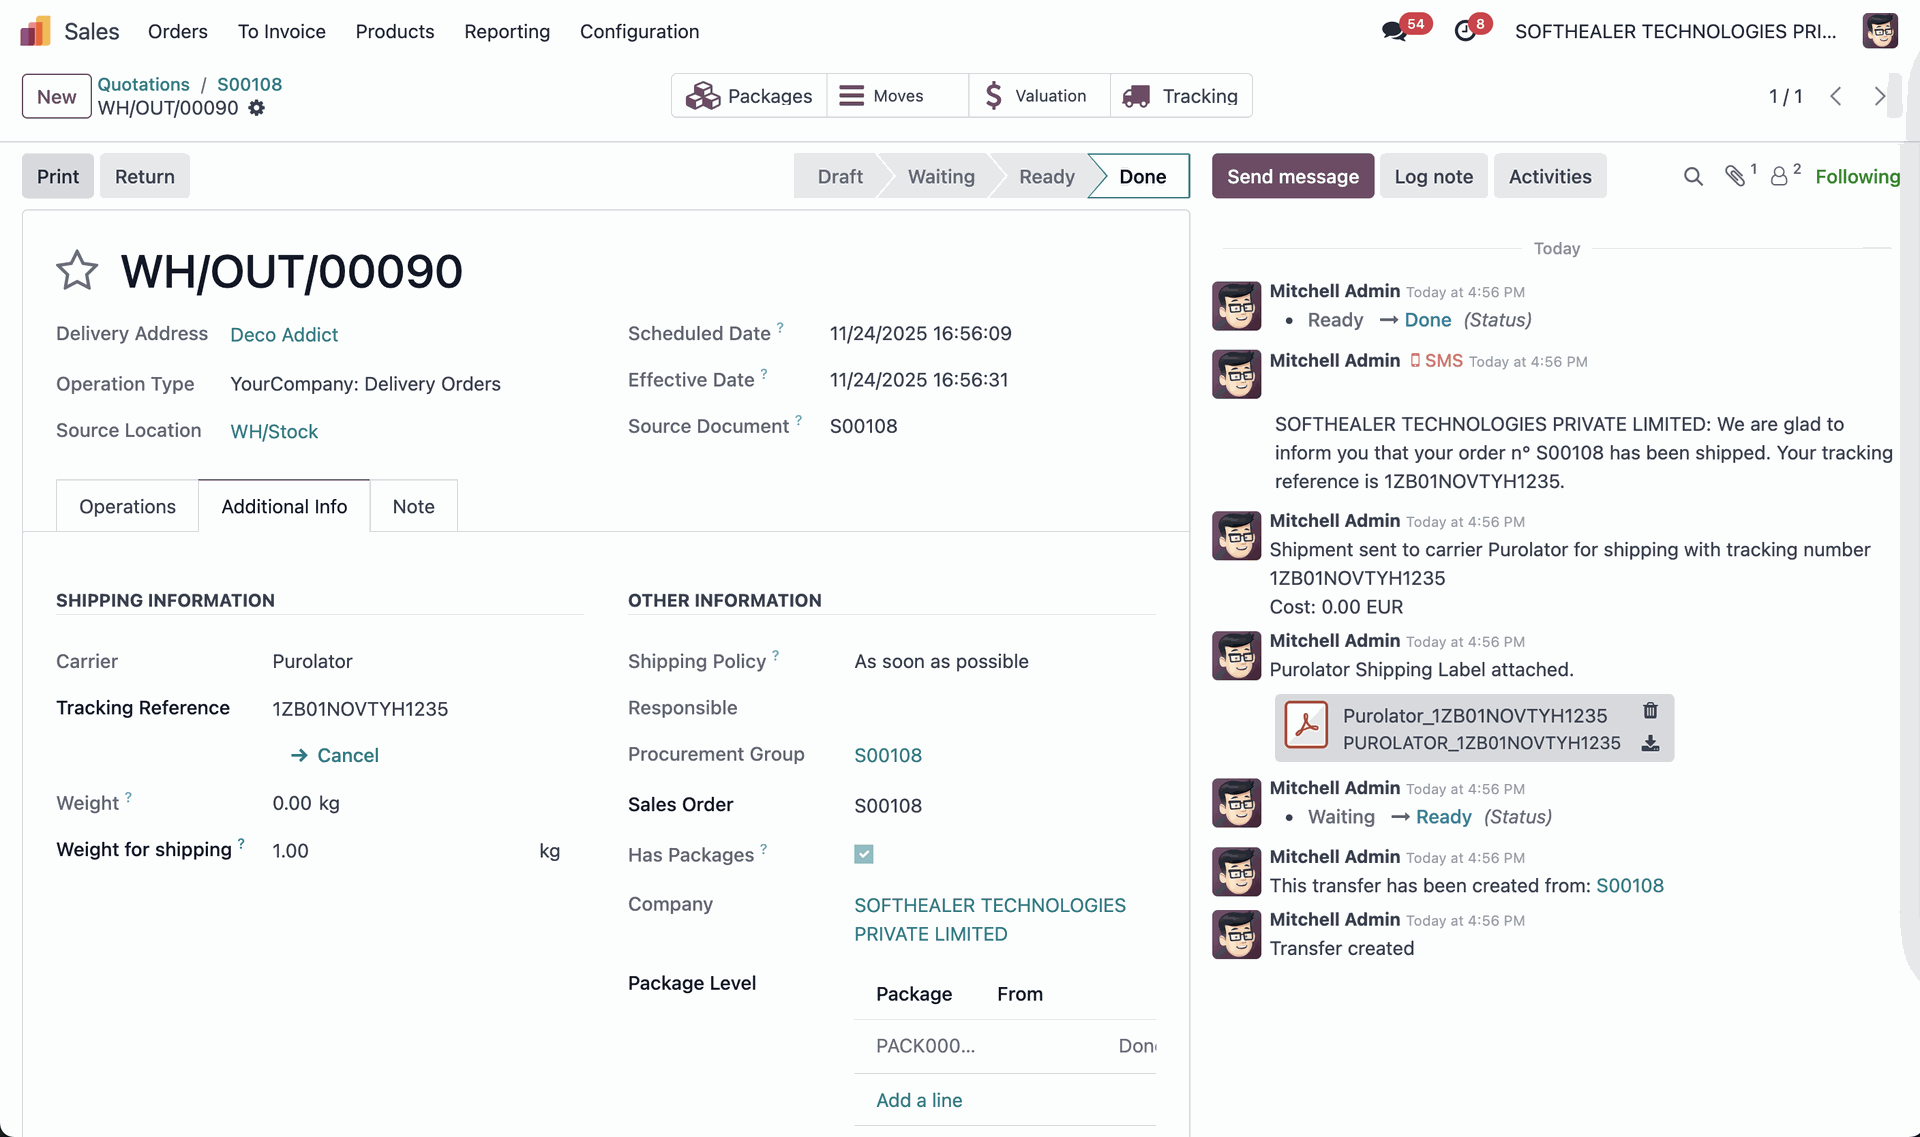Show followers using the person icon
Screen dimensions: 1920x1137
(x=1780, y=177)
